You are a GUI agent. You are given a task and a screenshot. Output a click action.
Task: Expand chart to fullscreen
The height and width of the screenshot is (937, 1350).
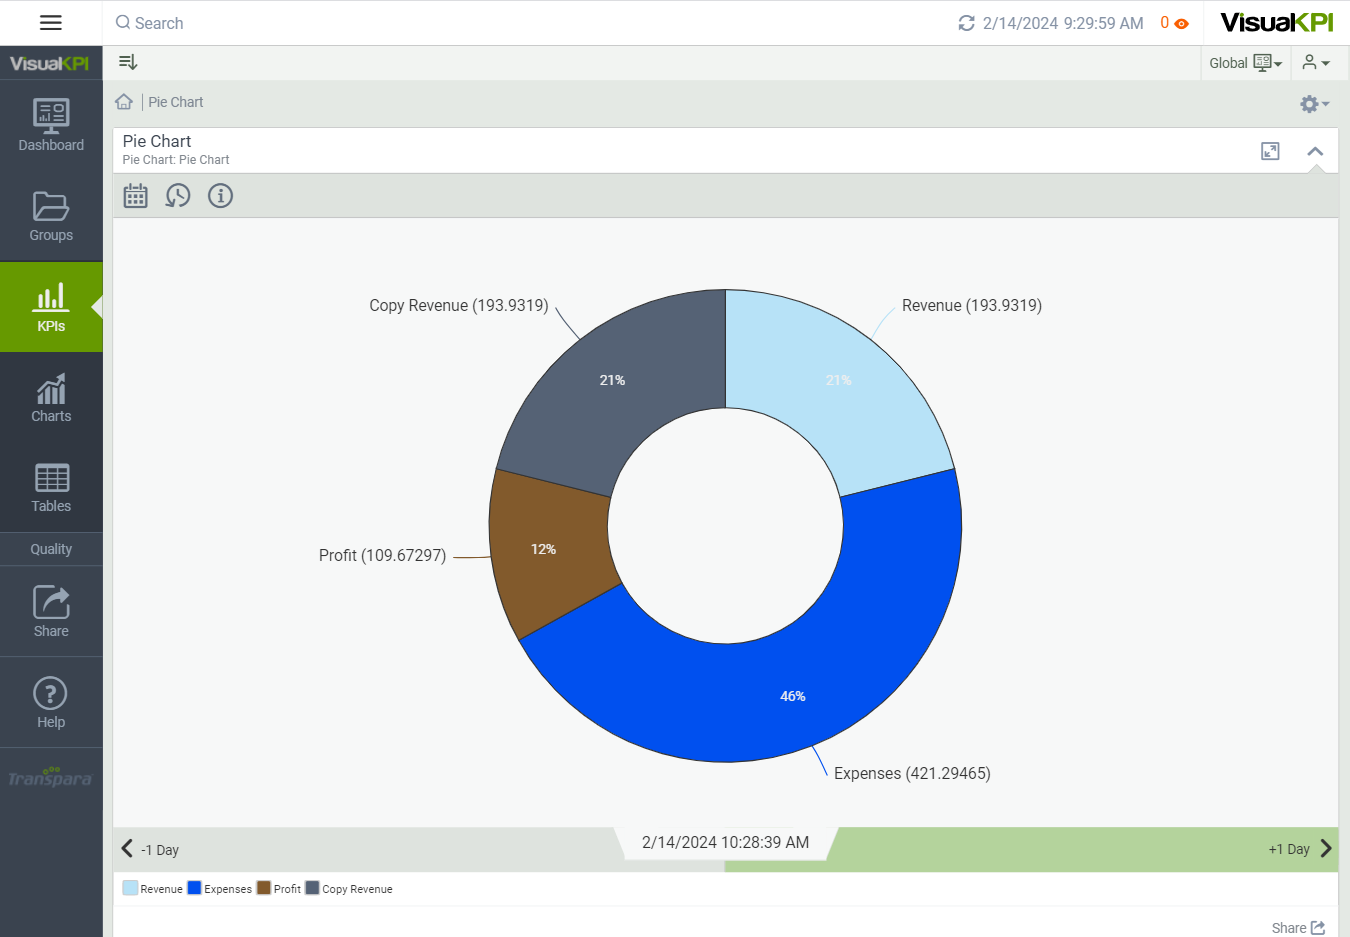click(x=1270, y=151)
